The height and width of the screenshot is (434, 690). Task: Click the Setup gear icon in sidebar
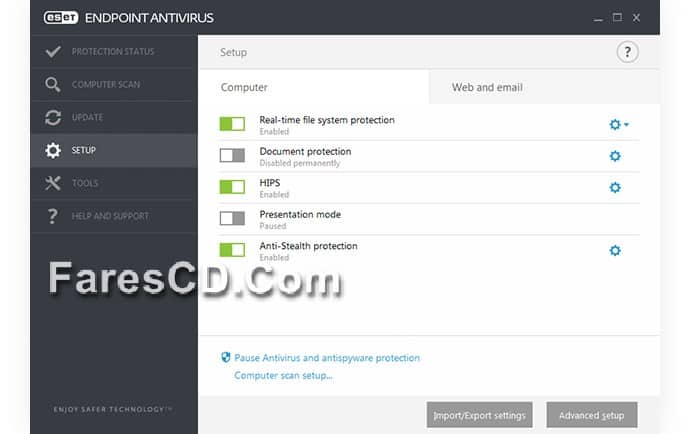tap(53, 150)
